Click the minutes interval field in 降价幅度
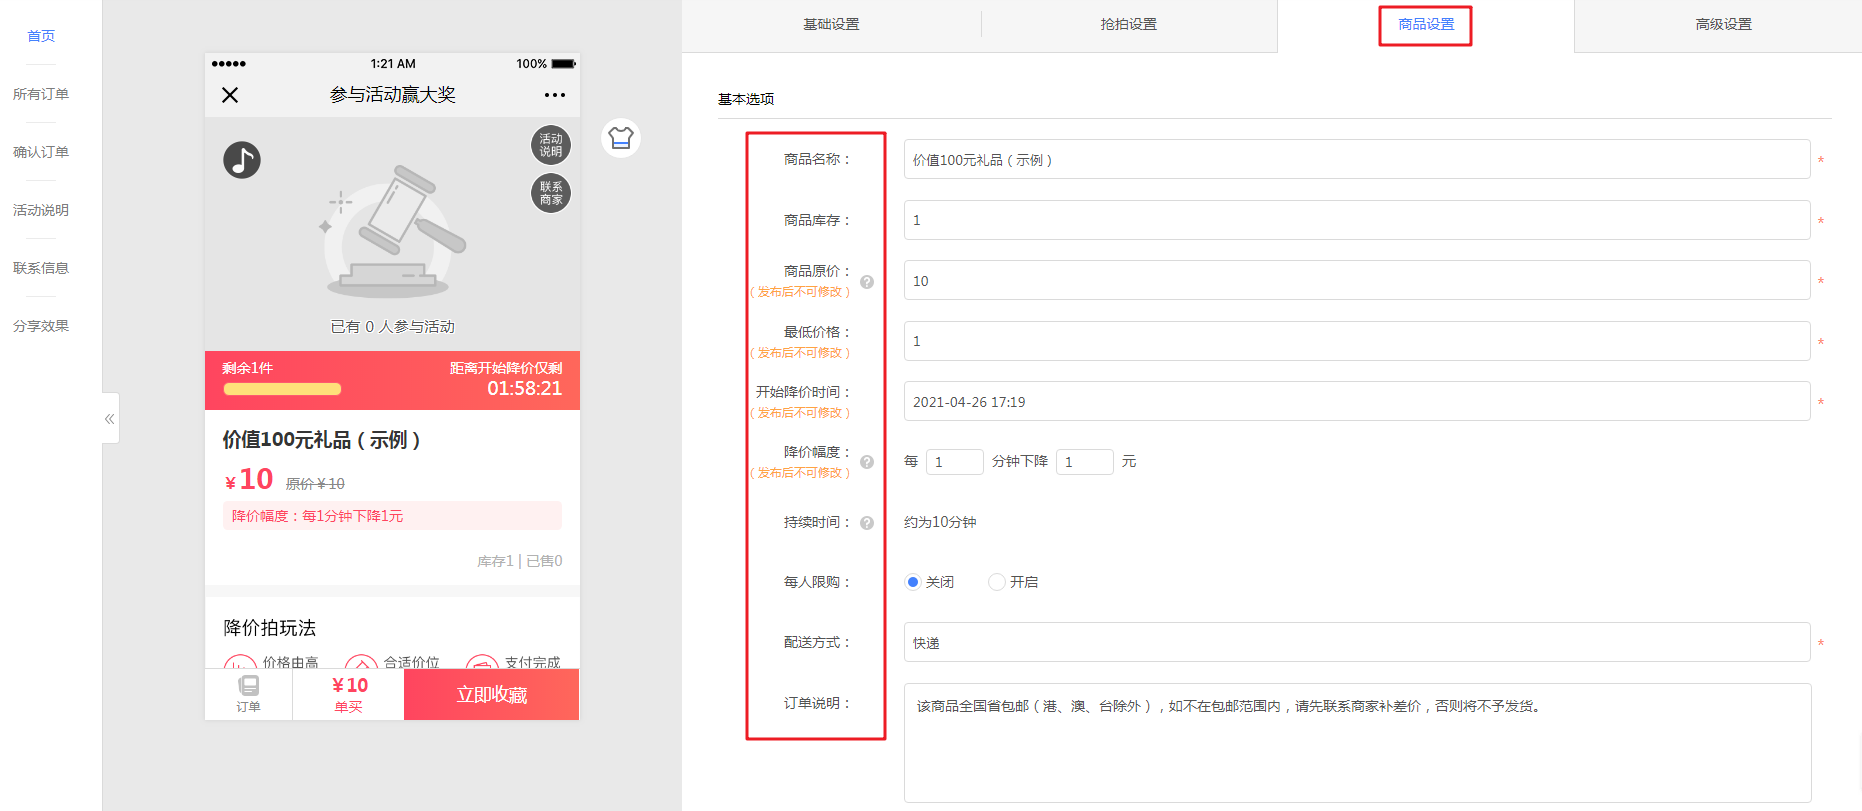Viewport: 1862px width, 811px height. pyautogui.click(x=955, y=461)
